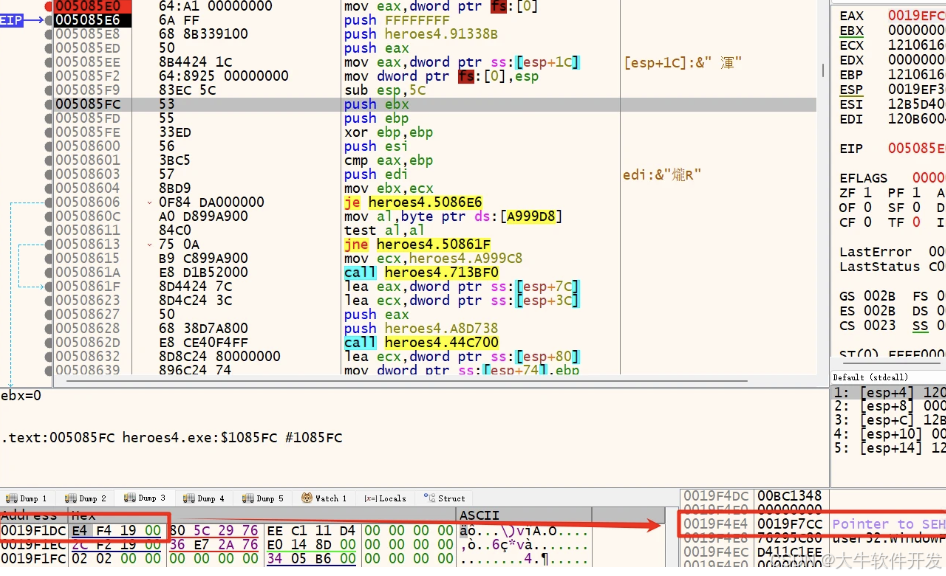Toggle breakpoint bullet at address 00508613

pos(48,244)
